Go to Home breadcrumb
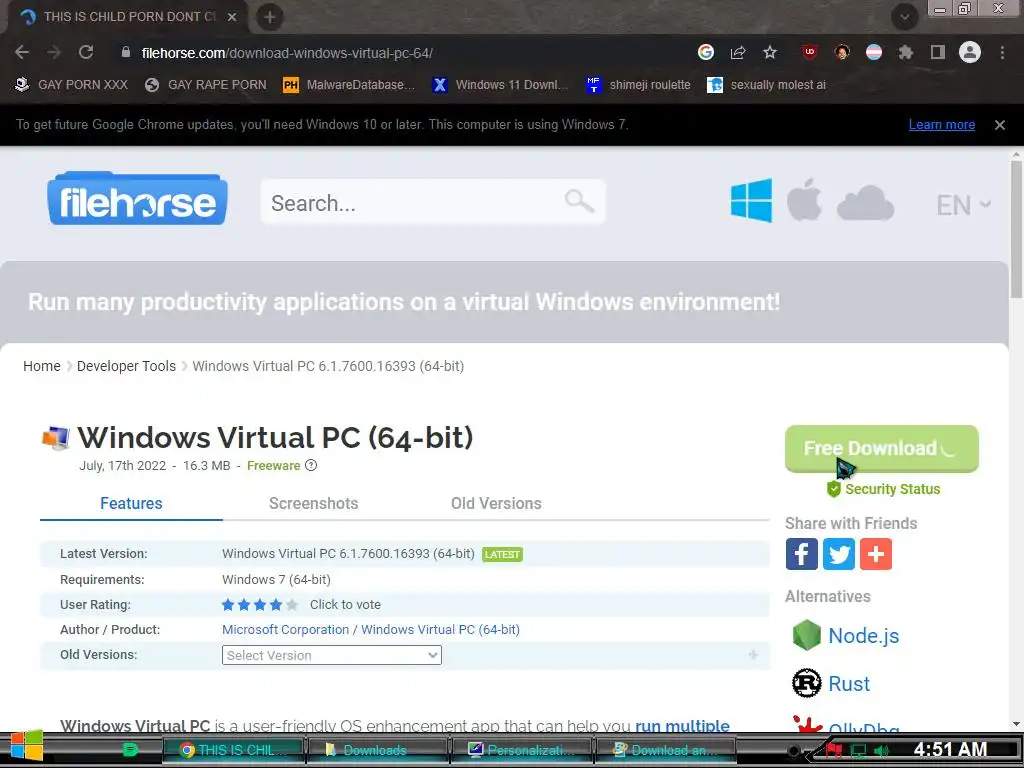 (x=42, y=366)
